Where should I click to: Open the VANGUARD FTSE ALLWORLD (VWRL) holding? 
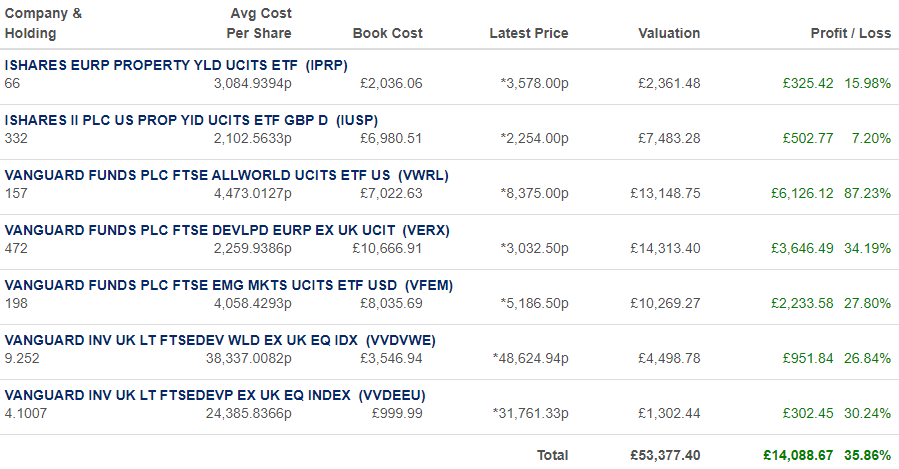tap(226, 175)
